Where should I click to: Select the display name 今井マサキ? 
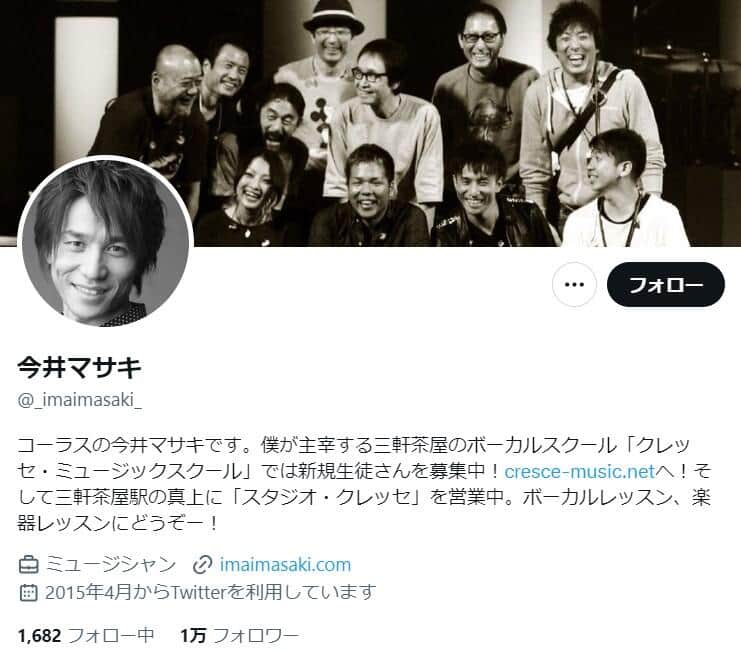80,367
